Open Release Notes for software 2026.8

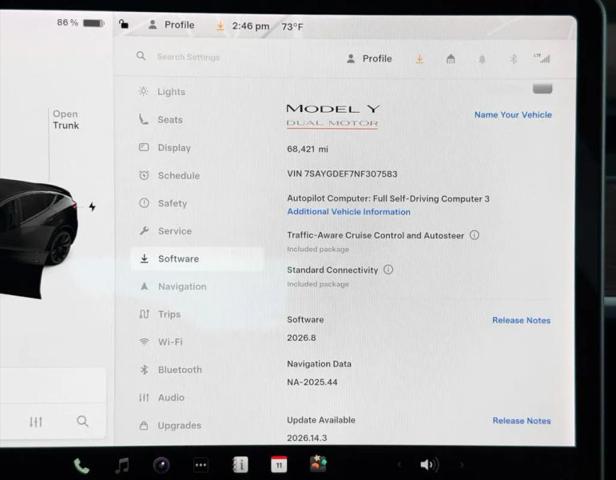(521, 320)
